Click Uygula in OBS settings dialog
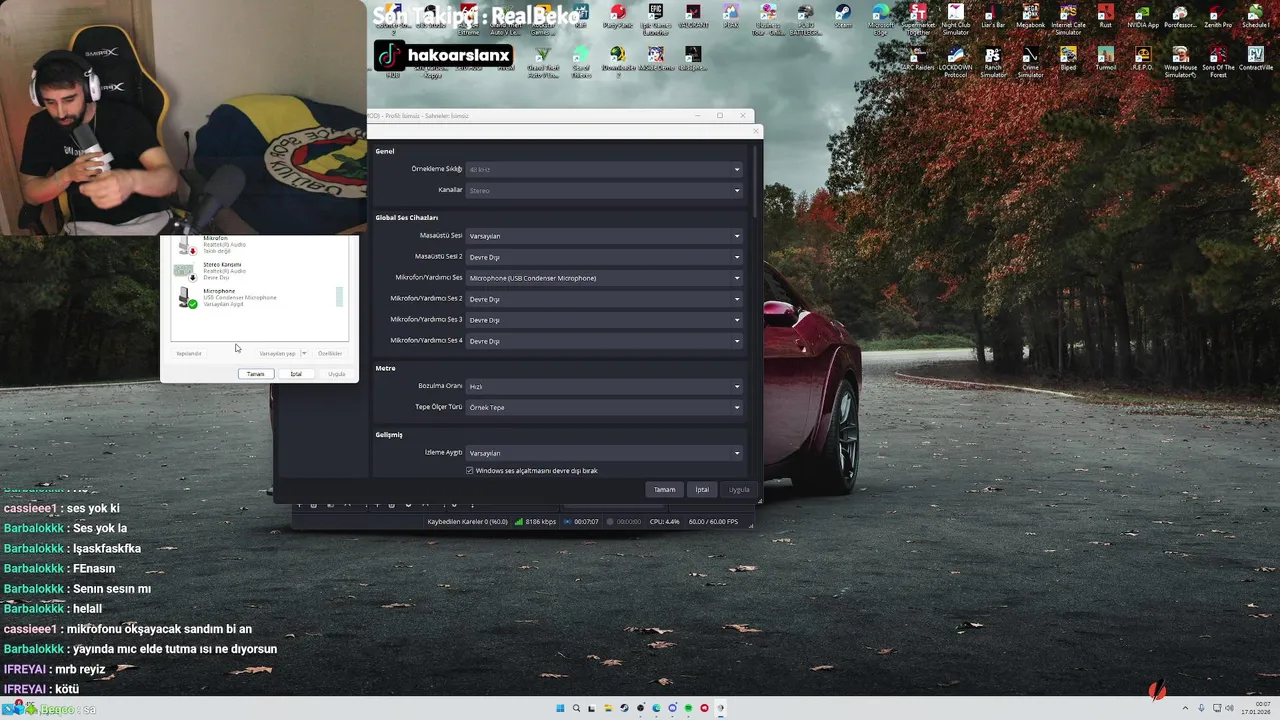Viewport: 1280px width, 720px height. pyautogui.click(x=739, y=490)
